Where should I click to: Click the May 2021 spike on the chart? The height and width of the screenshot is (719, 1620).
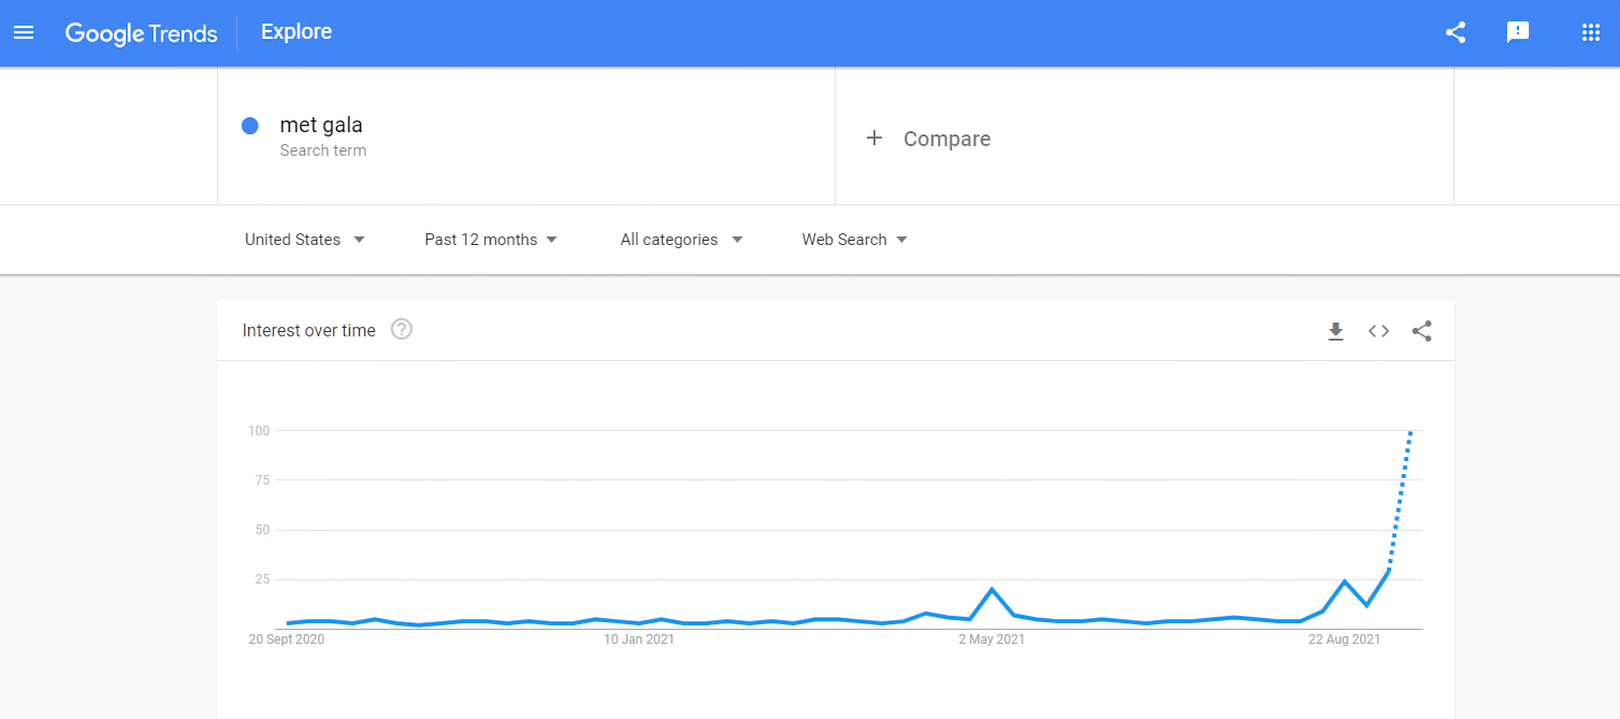tap(992, 589)
